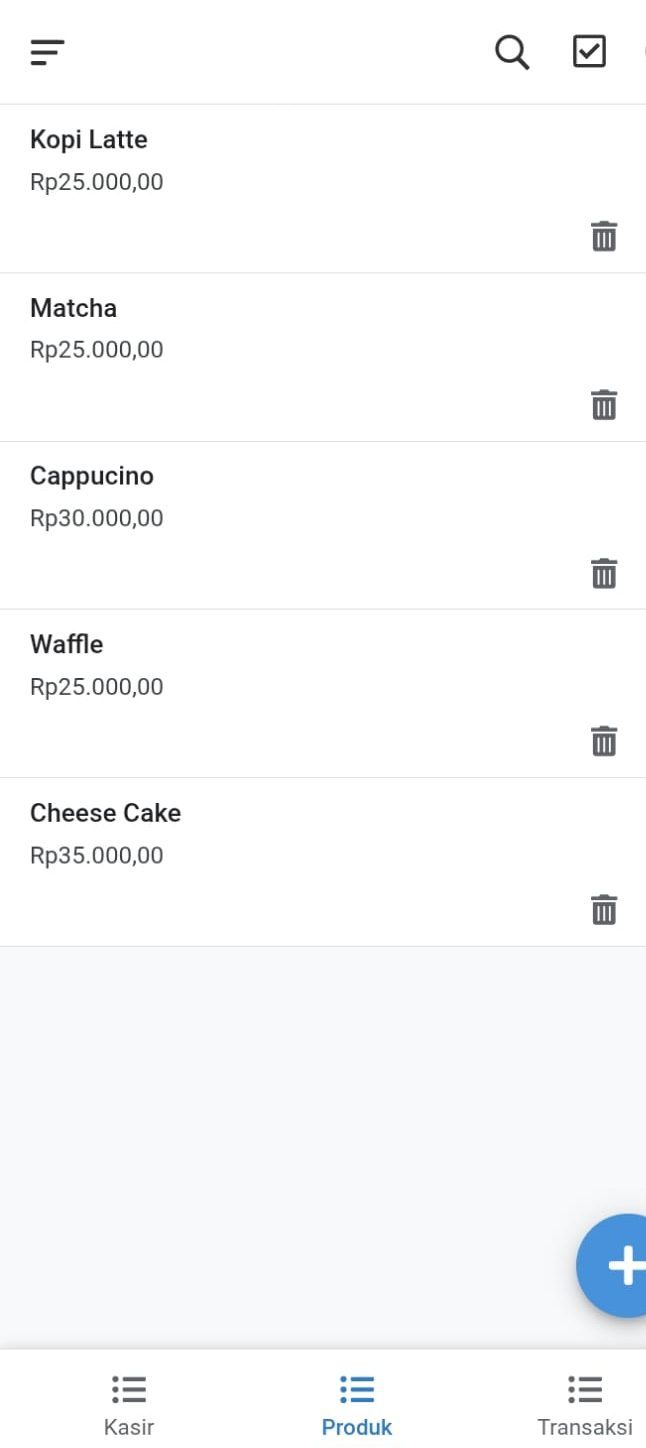646x1448 pixels.
Task: Tap the Rp30.000,00 price text
Action: click(x=97, y=518)
